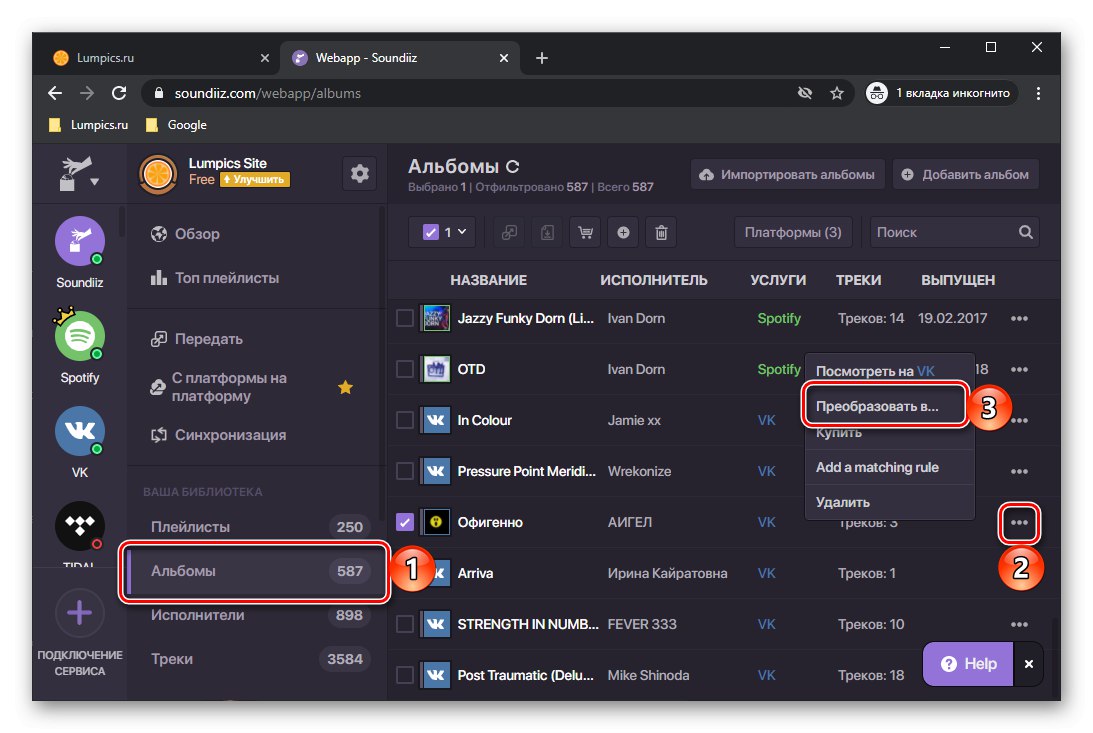Image resolution: width=1093 pixels, height=733 pixels.
Task: Uncheck the Офигенно album checkbox
Action: click(x=405, y=522)
